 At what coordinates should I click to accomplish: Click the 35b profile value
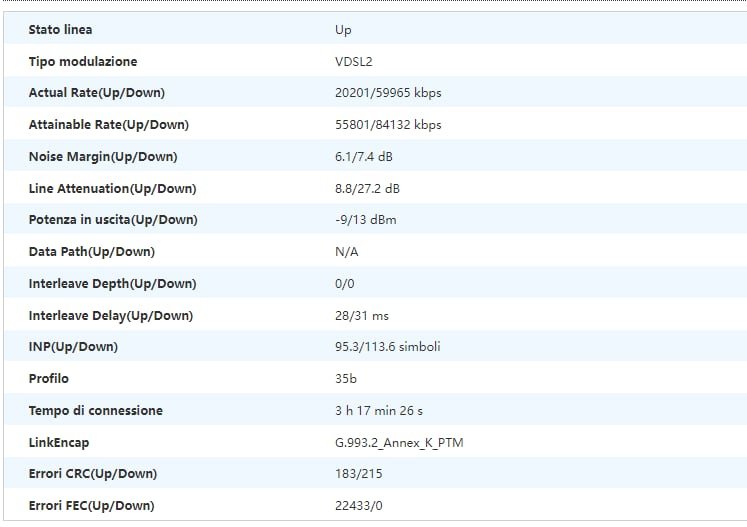tap(346, 379)
